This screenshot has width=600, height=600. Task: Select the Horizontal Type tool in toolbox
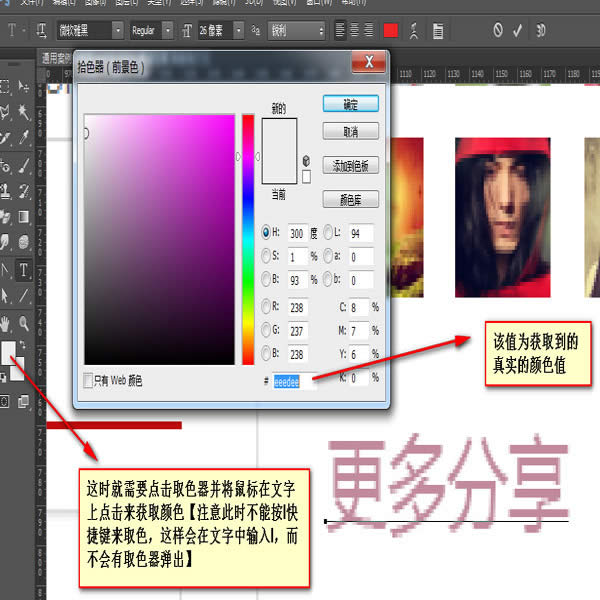point(23,270)
